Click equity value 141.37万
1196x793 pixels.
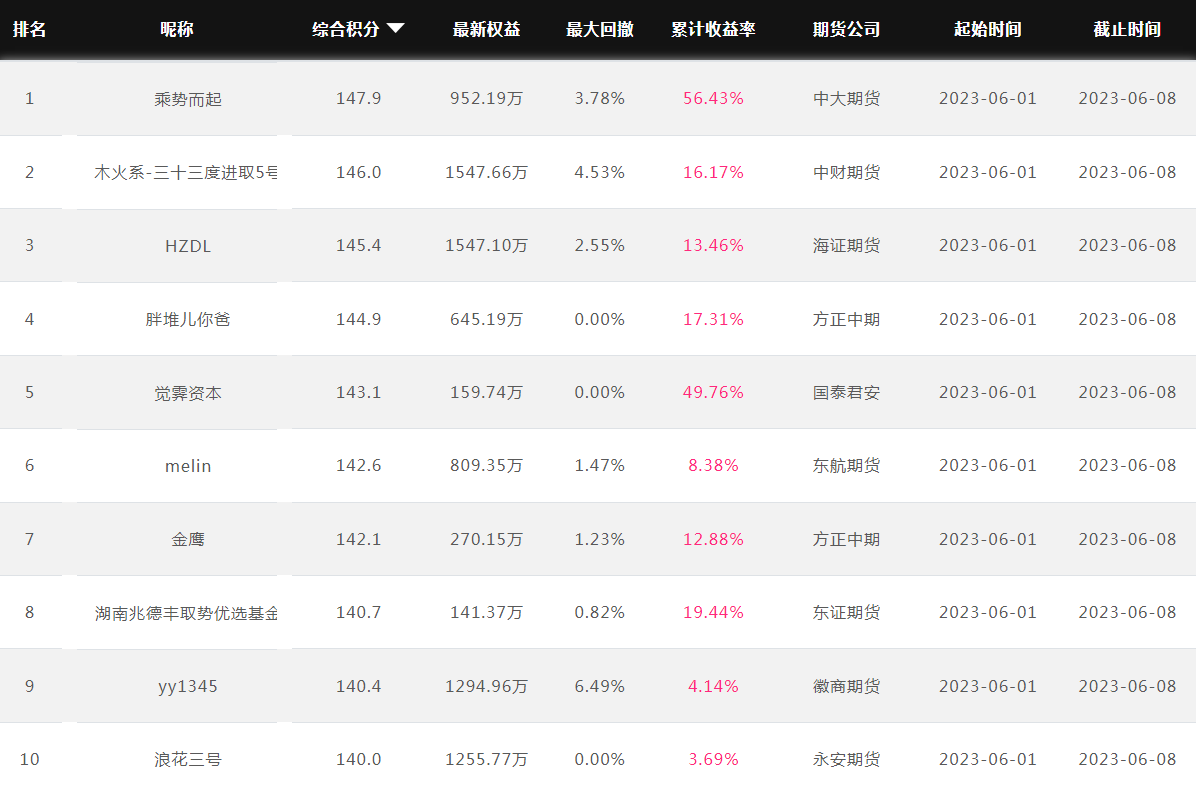pyautogui.click(x=487, y=612)
